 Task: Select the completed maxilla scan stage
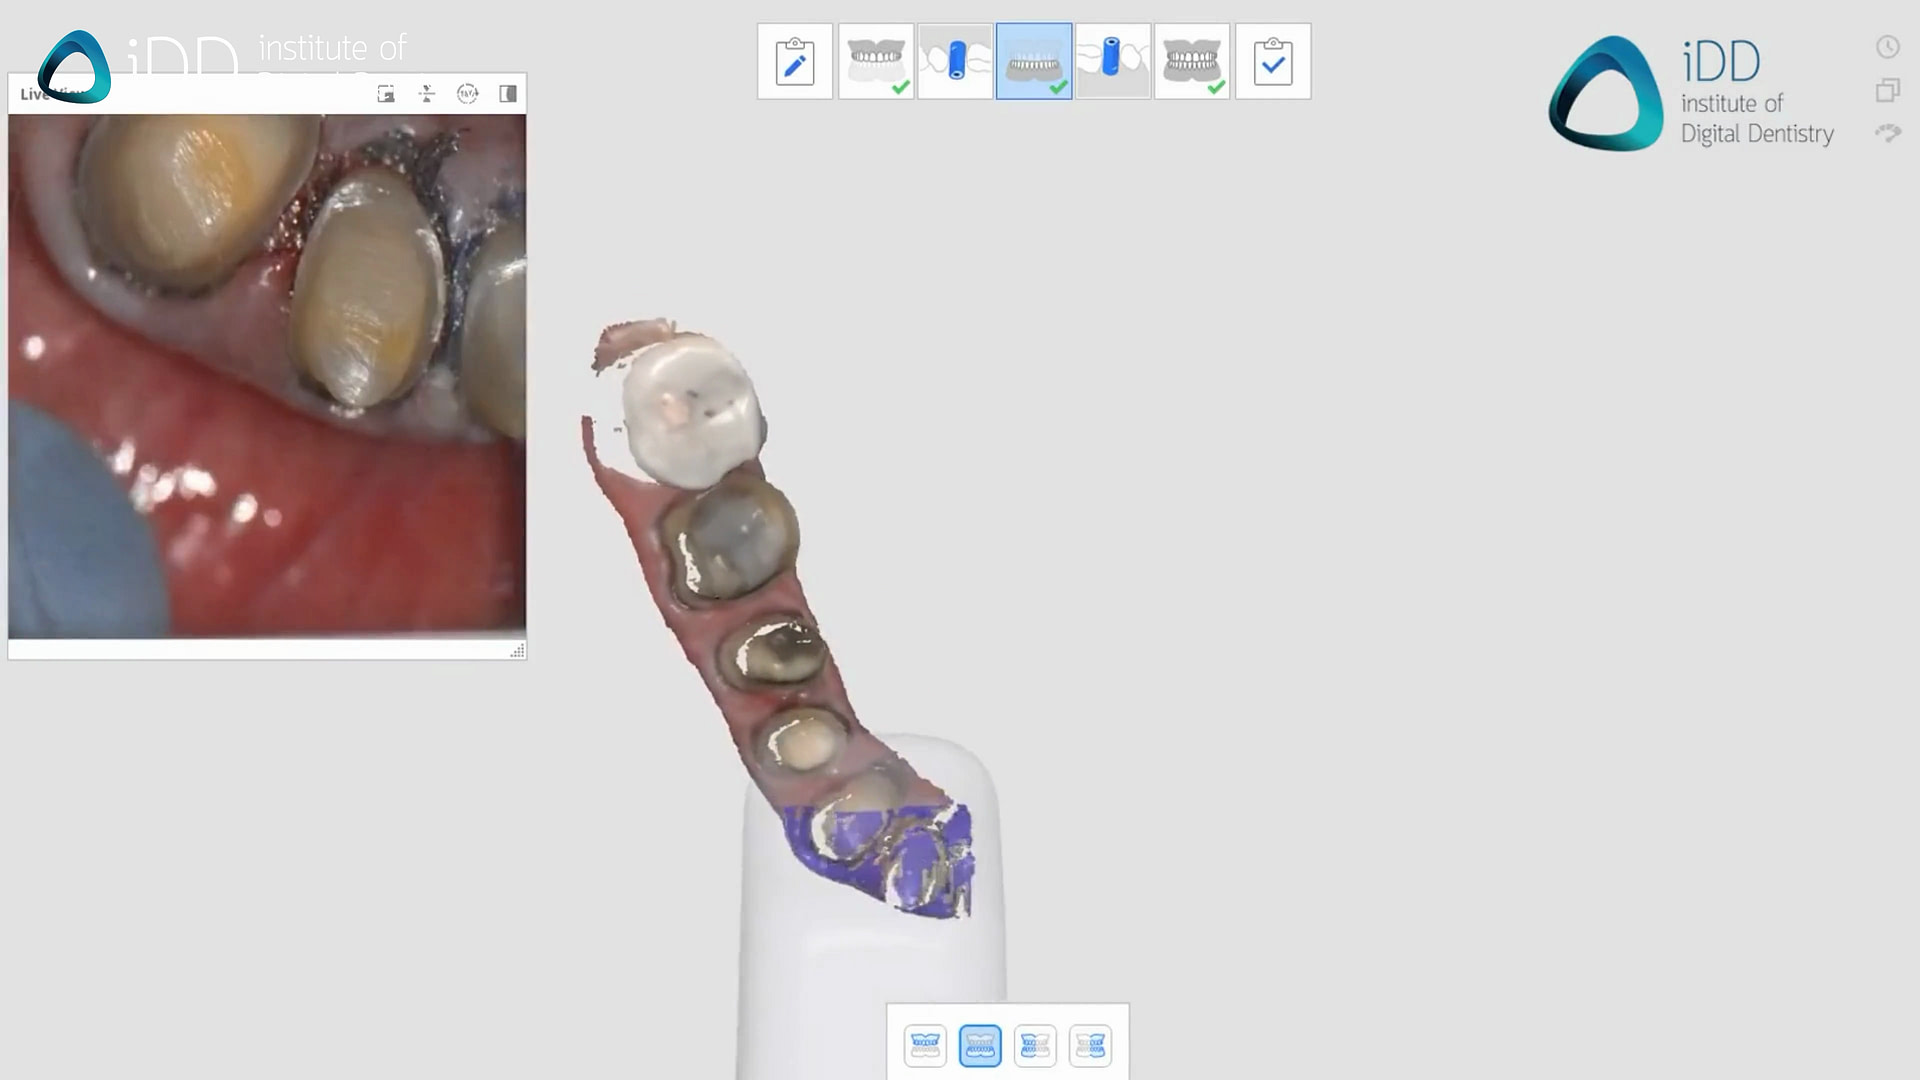click(876, 61)
